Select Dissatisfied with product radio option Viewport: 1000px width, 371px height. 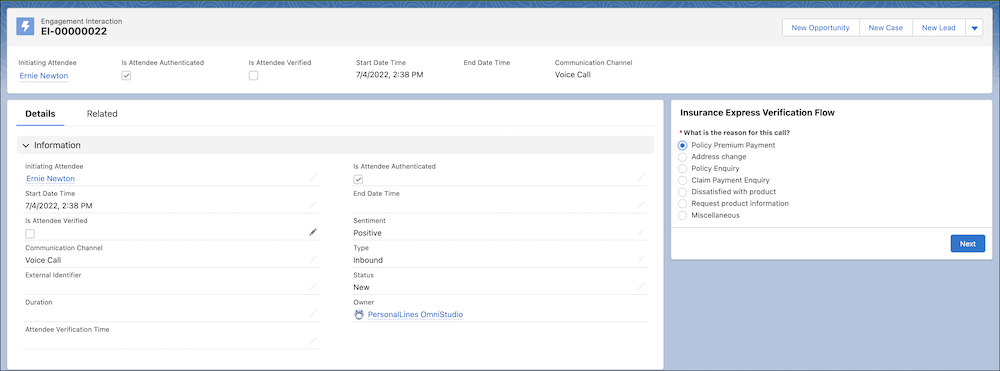pyautogui.click(x=683, y=192)
